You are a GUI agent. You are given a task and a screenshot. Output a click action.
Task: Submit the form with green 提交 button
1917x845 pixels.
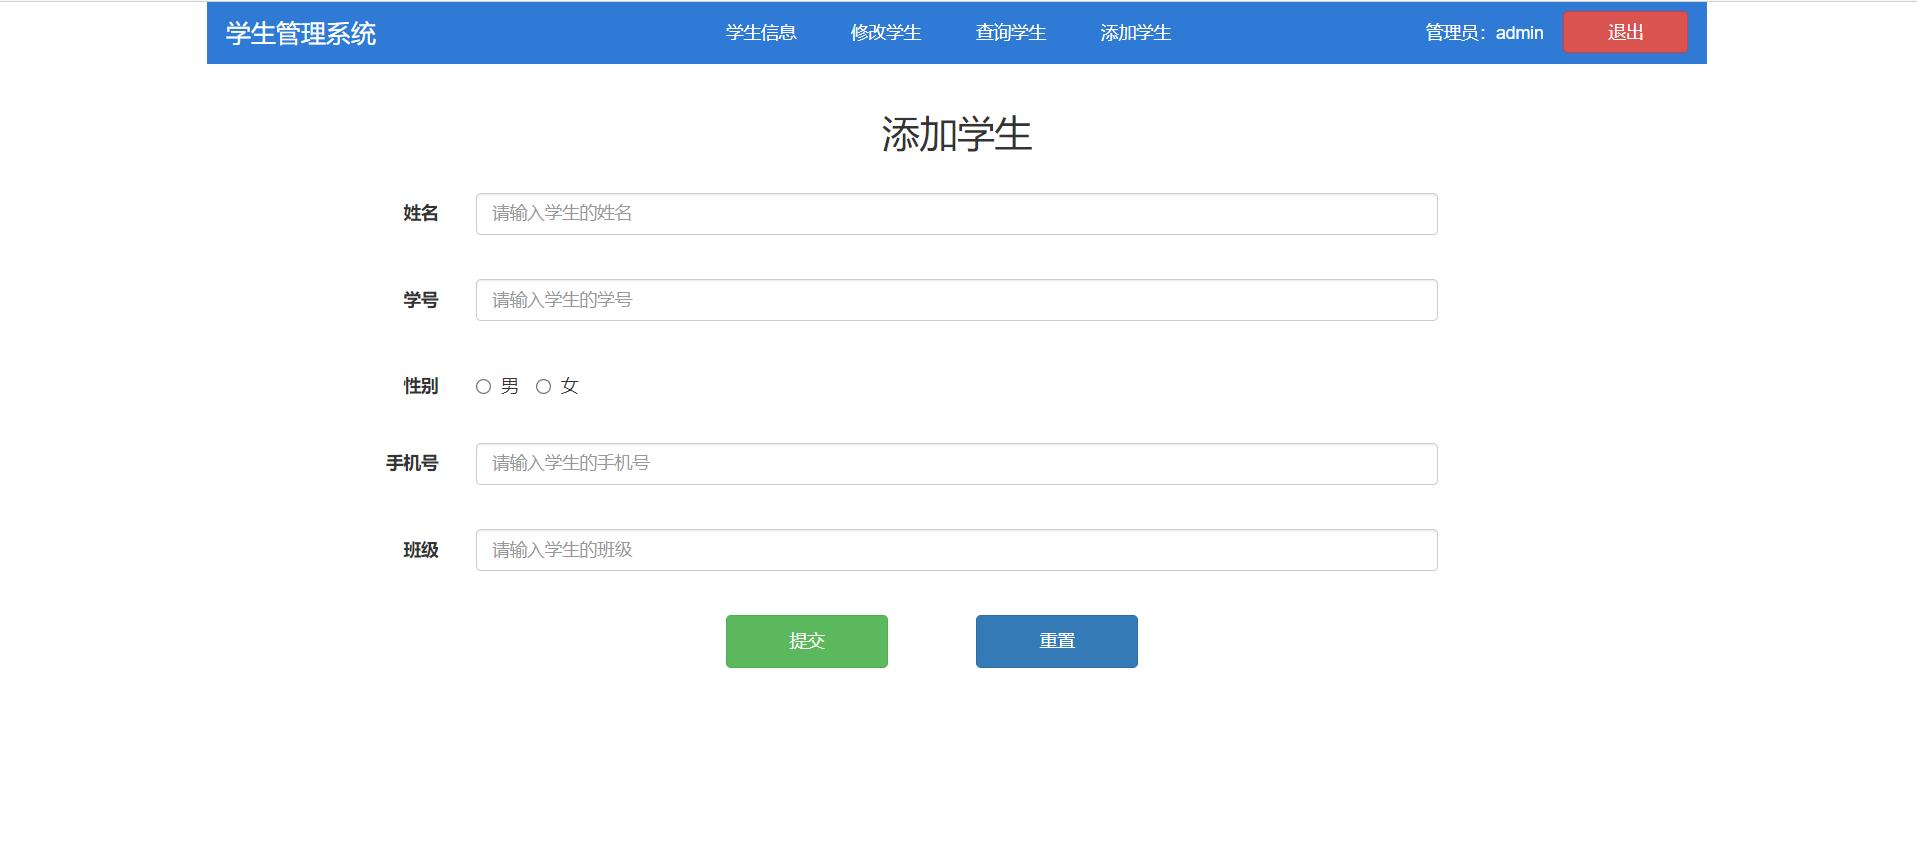coord(807,641)
